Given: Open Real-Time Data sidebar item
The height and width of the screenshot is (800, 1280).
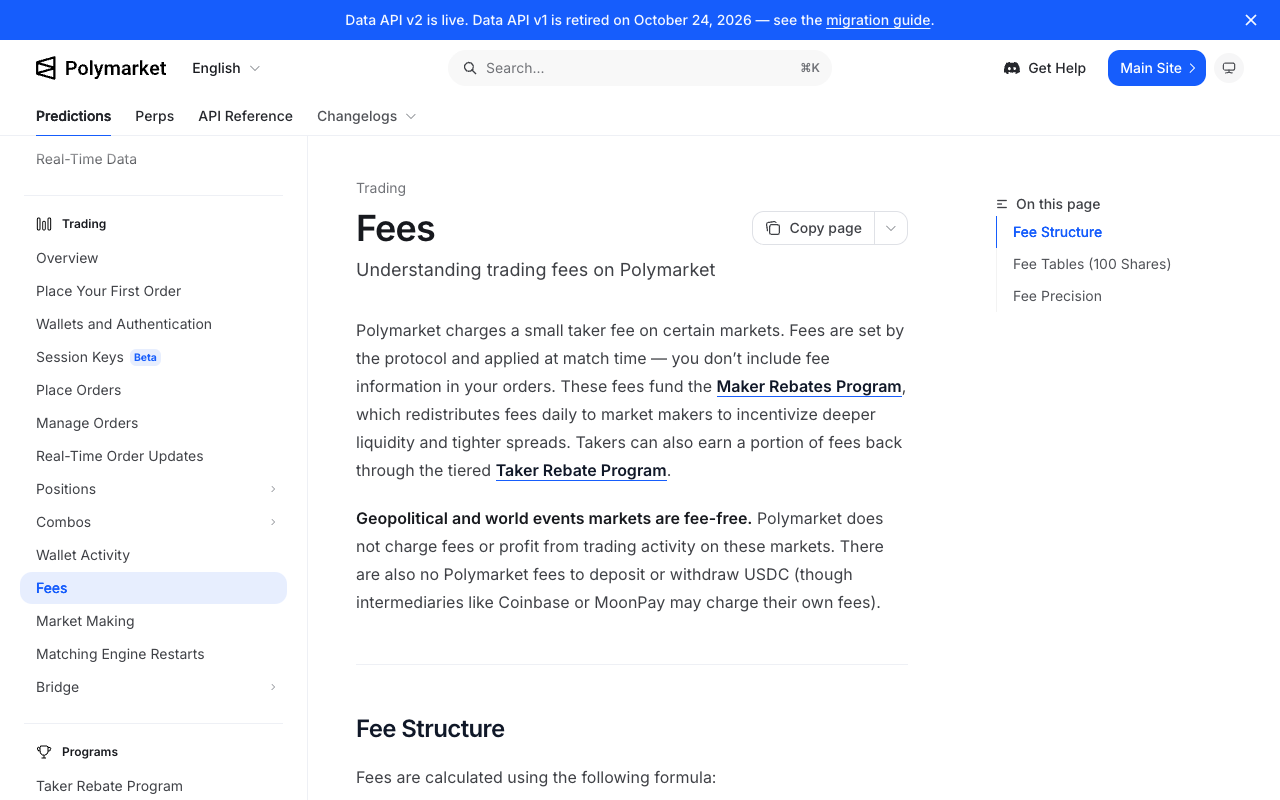Looking at the screenshot, I should coord(153,159).
